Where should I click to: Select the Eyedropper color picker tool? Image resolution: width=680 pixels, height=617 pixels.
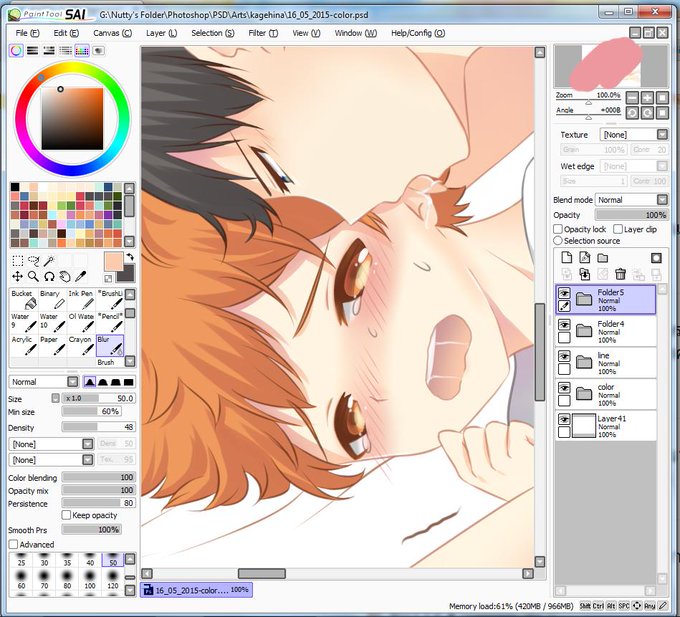point(81,276)
